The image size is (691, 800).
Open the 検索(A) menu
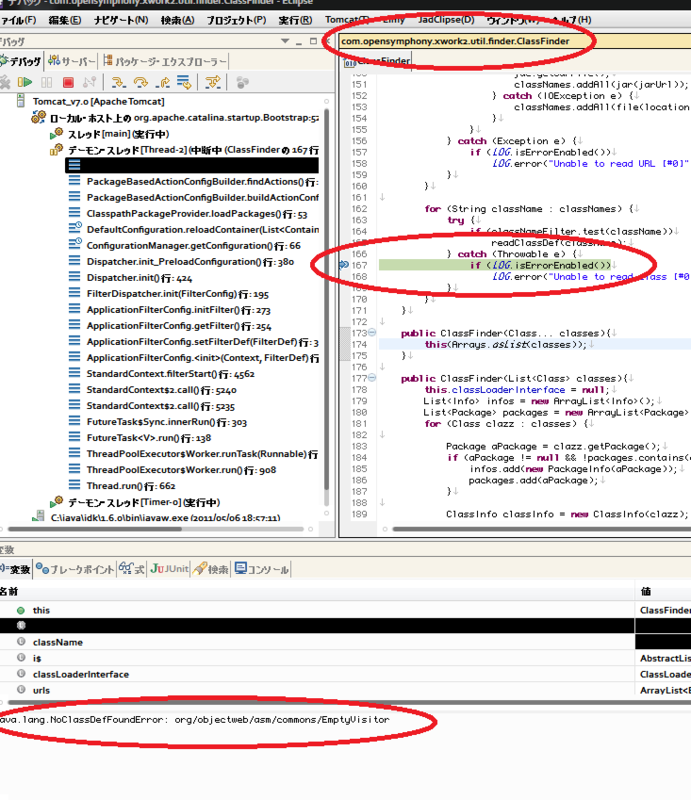point(178,20)
